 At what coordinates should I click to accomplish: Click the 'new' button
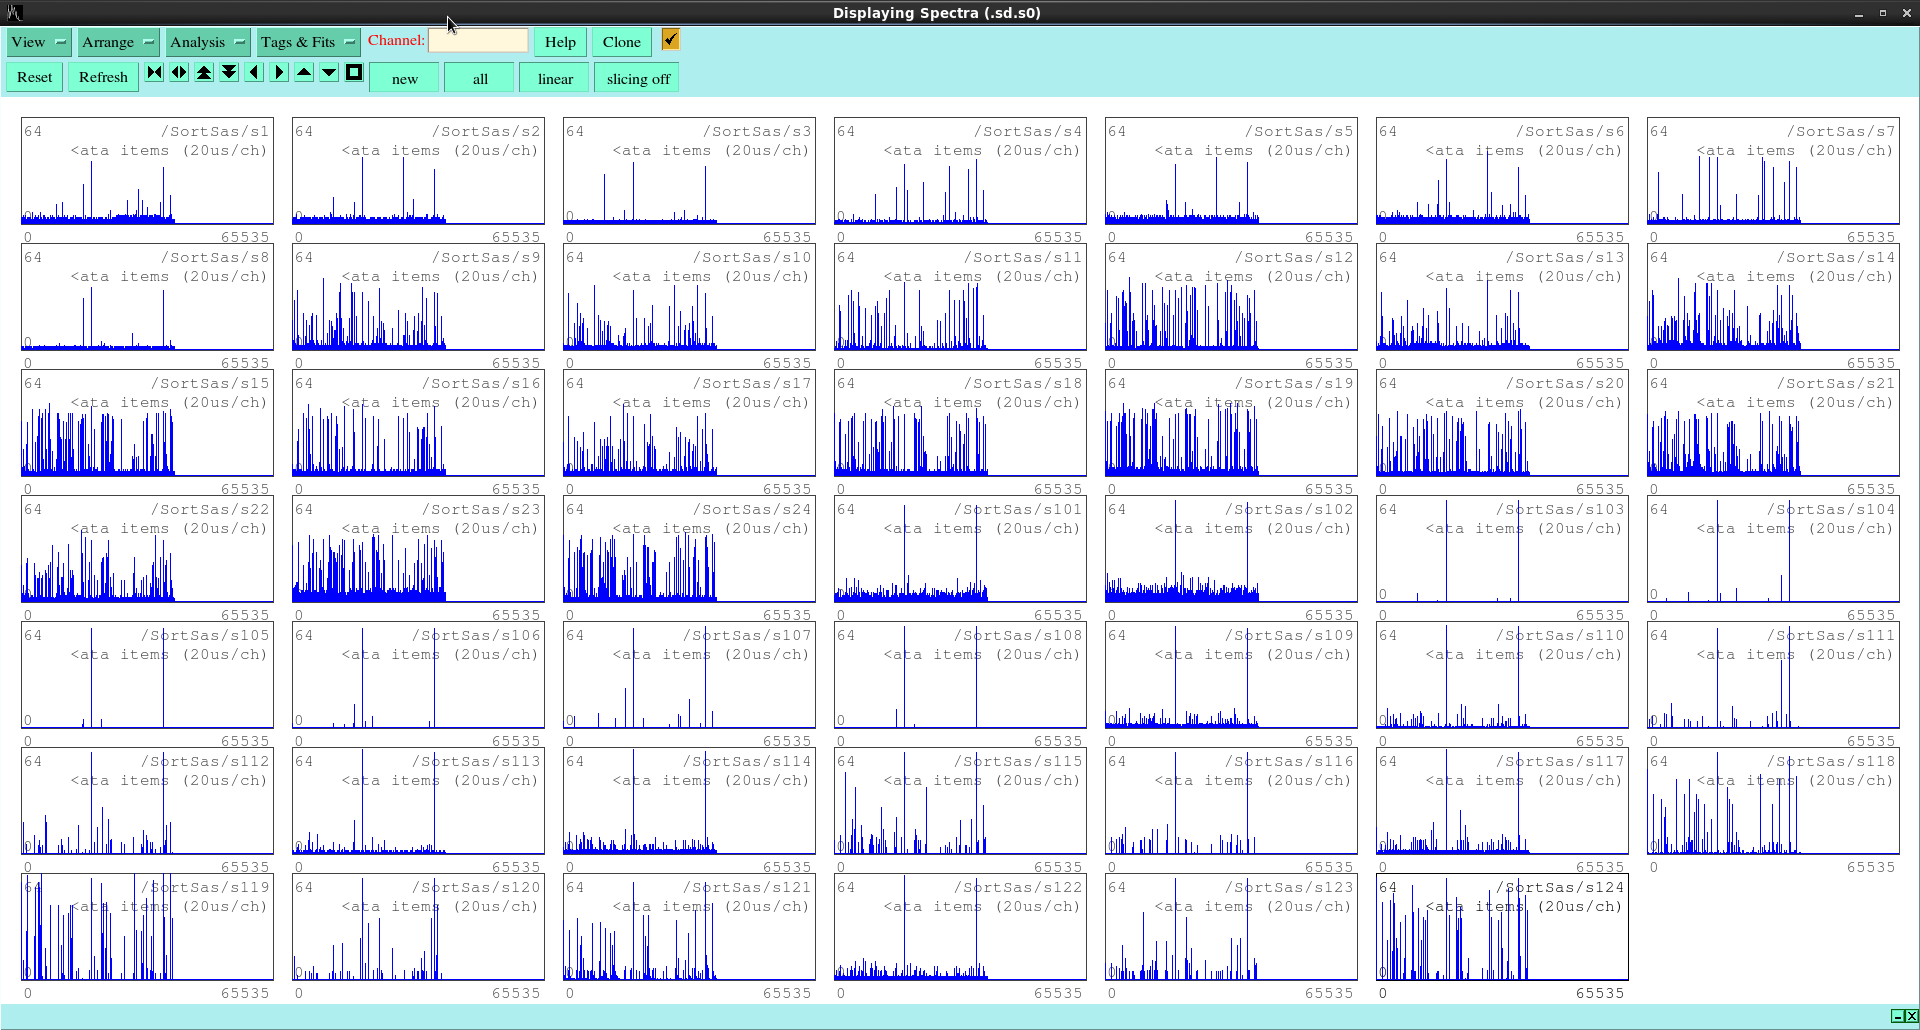coord(405,79)
